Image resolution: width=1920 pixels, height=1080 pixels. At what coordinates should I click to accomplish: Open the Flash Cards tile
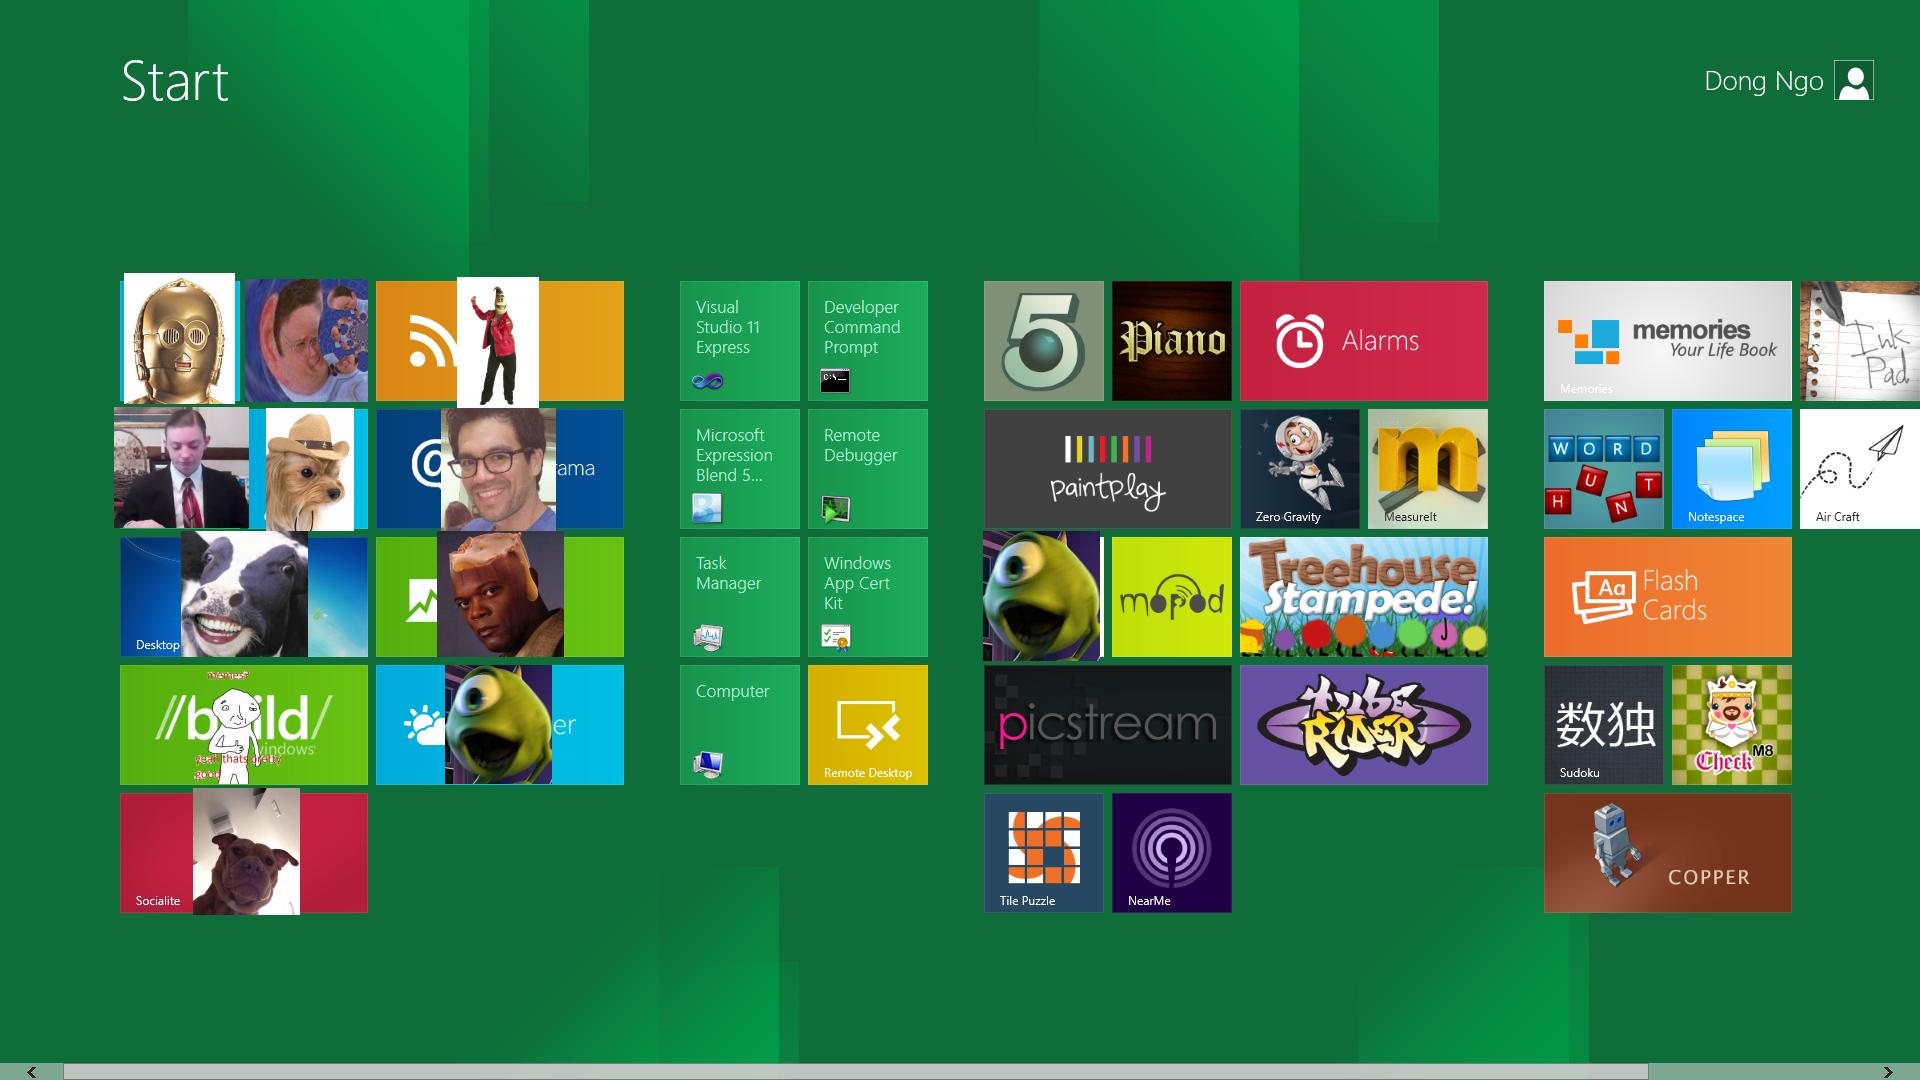pyautogui.click(x=1667, y=597)
